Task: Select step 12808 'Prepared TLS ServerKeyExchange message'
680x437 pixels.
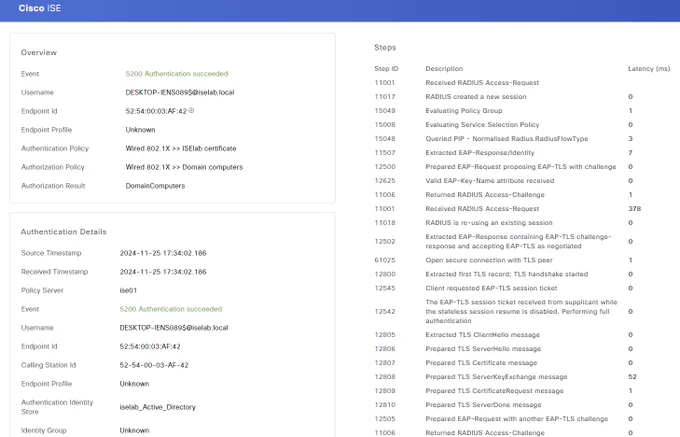Action: coord(496,377)
